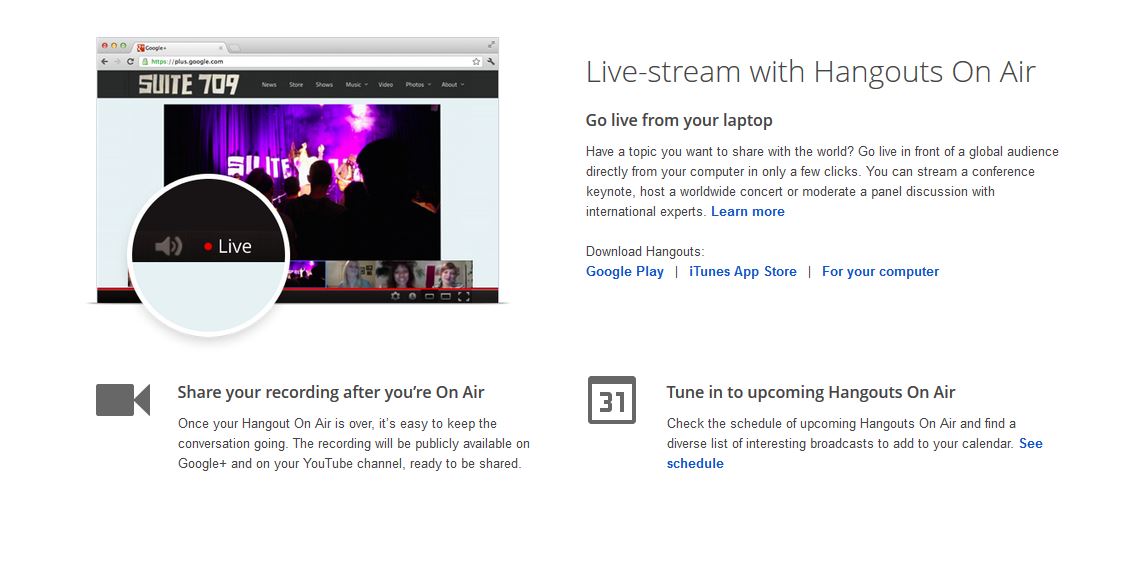Click the yellow macOS minimize button
The width and height of the screenshot is (1144, 579).
pyautogui.click(x=114, y=46)
